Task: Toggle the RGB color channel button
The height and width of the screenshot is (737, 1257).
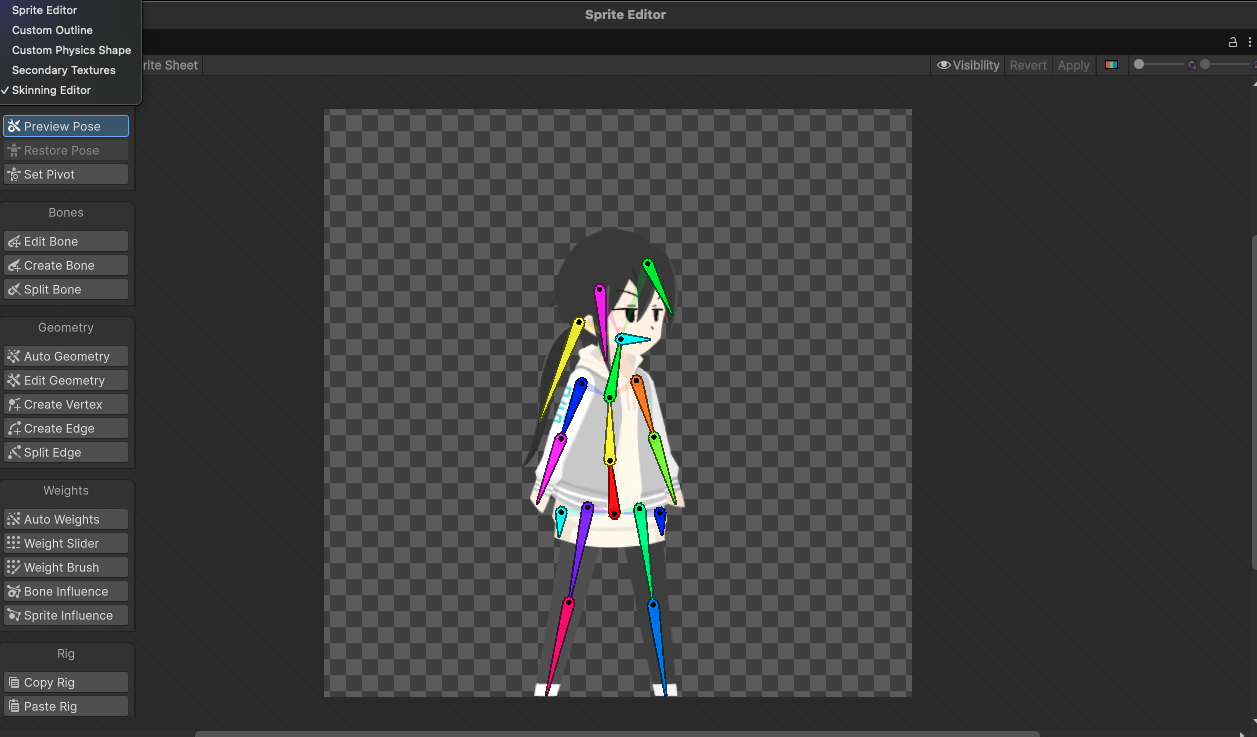Action: 1111,65
